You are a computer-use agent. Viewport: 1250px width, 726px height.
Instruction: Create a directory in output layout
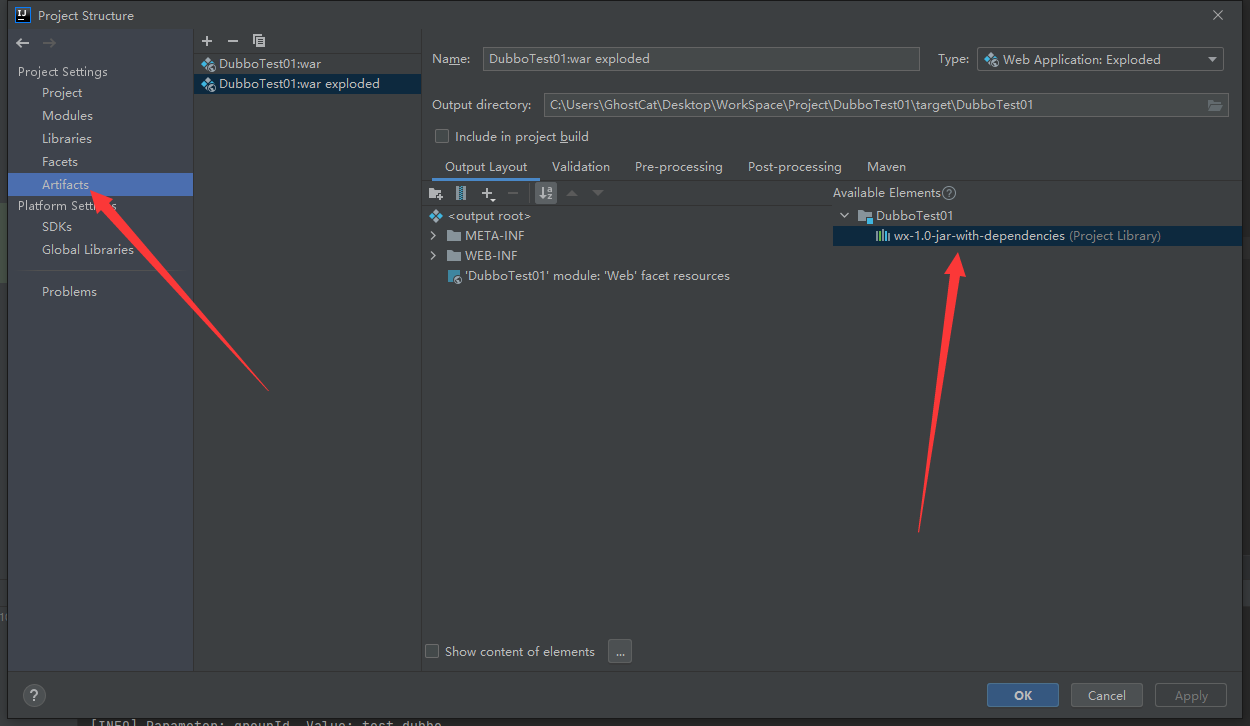pyautogui.click(x=435, y=193)
